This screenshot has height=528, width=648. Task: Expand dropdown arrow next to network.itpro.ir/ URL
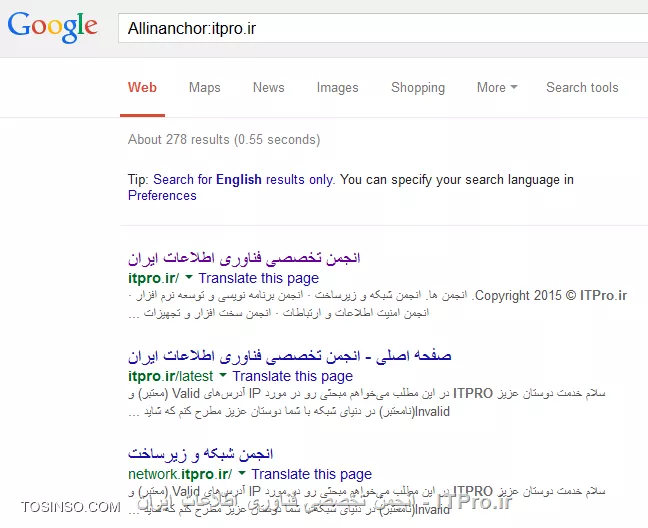(x=242, y=473)
